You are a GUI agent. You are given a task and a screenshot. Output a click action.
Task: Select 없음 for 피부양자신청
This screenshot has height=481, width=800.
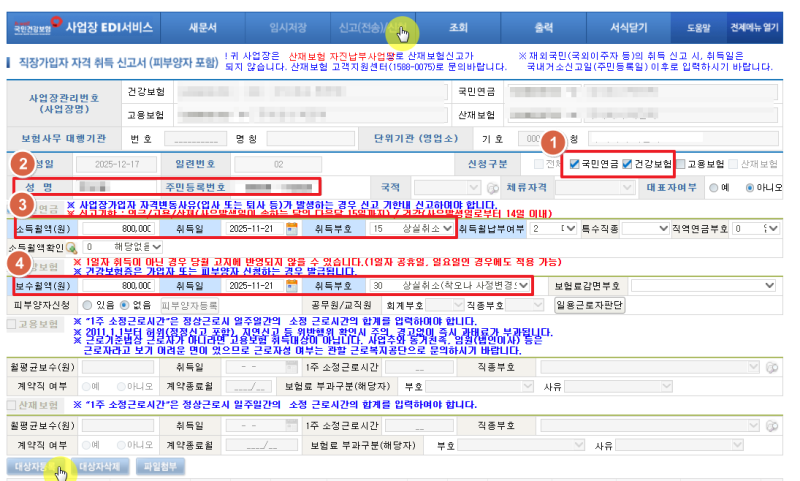(x=124, y=305)
